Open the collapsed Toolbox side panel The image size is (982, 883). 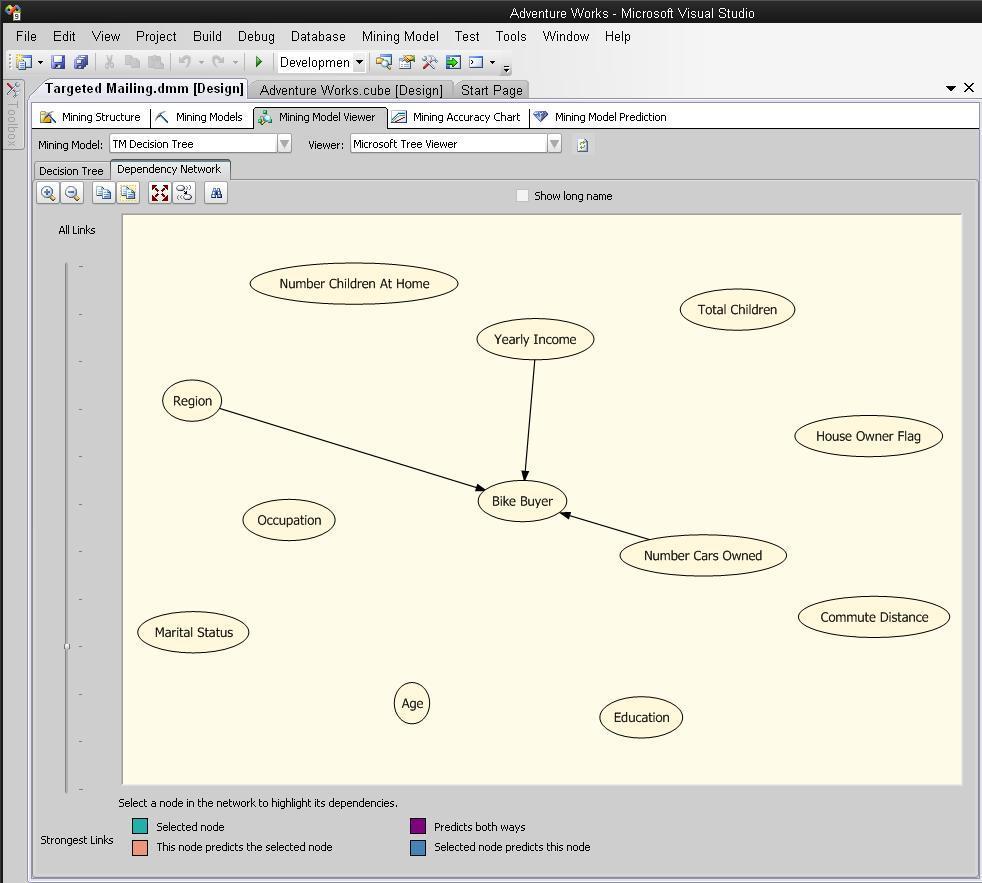click(x=12, y=115)
